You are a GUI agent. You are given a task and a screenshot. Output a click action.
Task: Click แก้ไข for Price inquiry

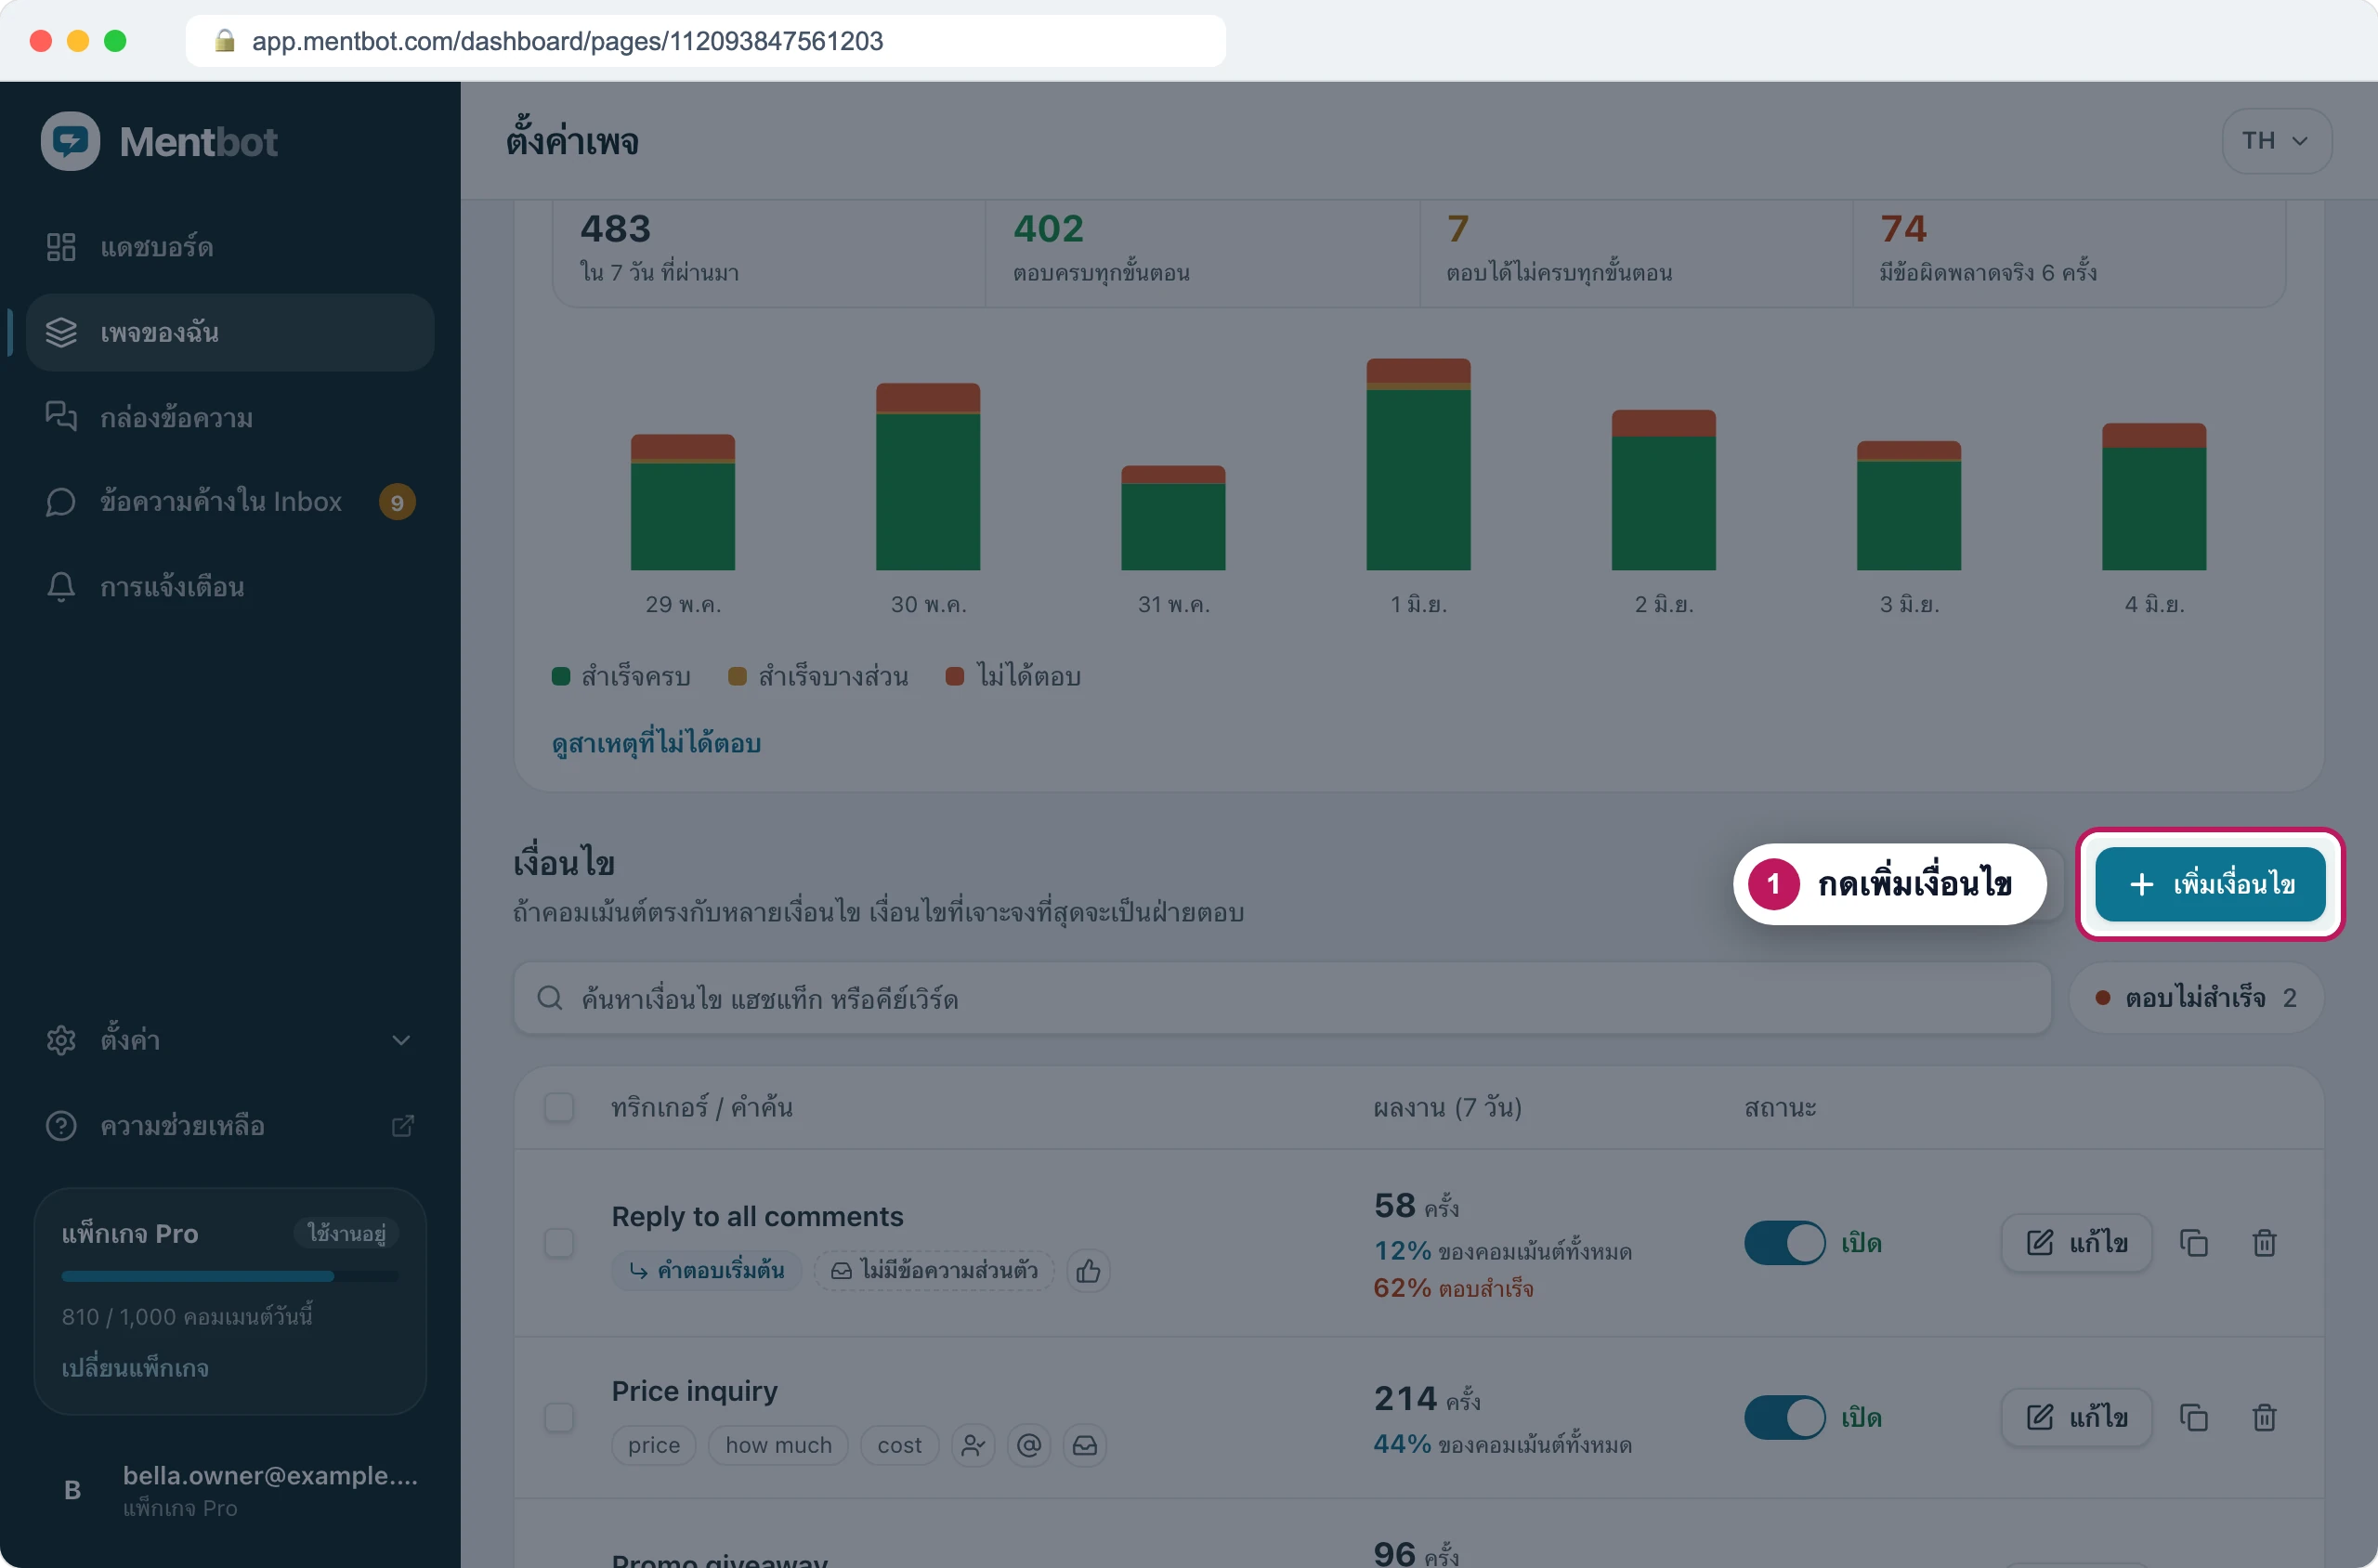[2076, 1417]
